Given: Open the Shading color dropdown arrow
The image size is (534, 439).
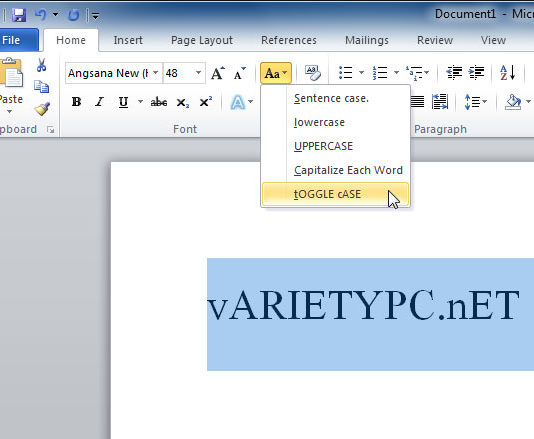Looking at the screenshot, I should (x=528, y=101).
